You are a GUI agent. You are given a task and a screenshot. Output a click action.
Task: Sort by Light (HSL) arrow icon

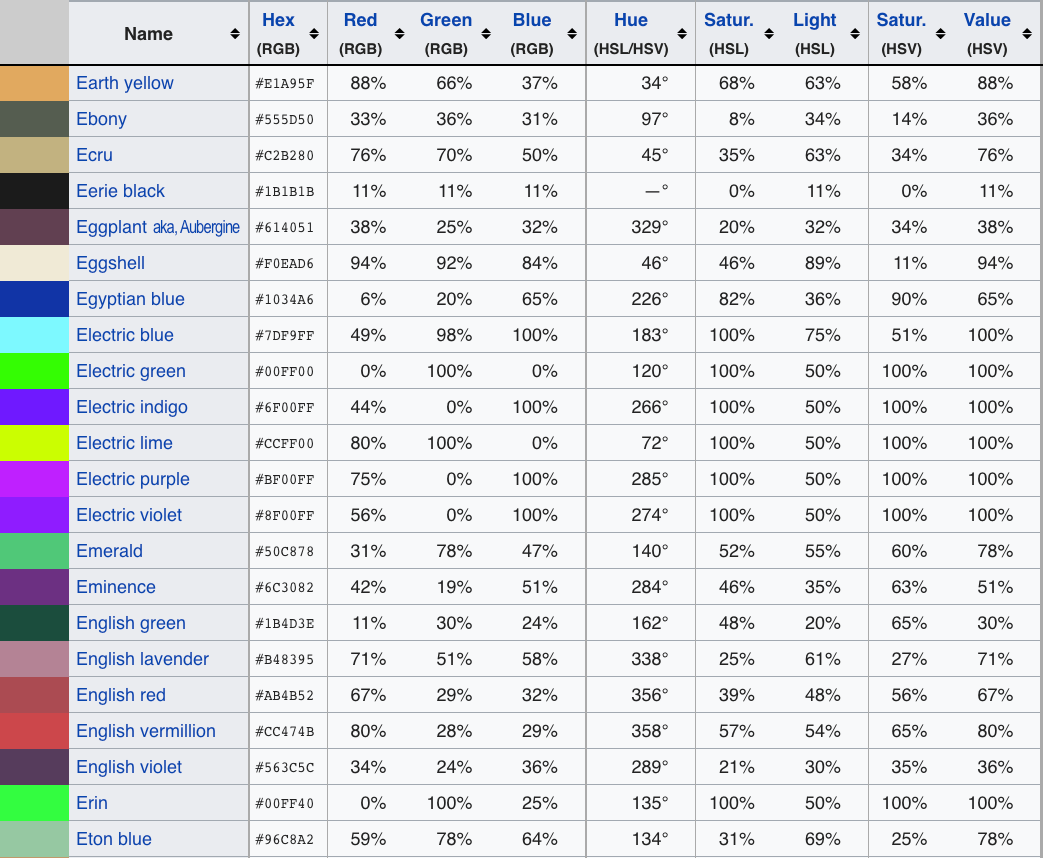855,34
